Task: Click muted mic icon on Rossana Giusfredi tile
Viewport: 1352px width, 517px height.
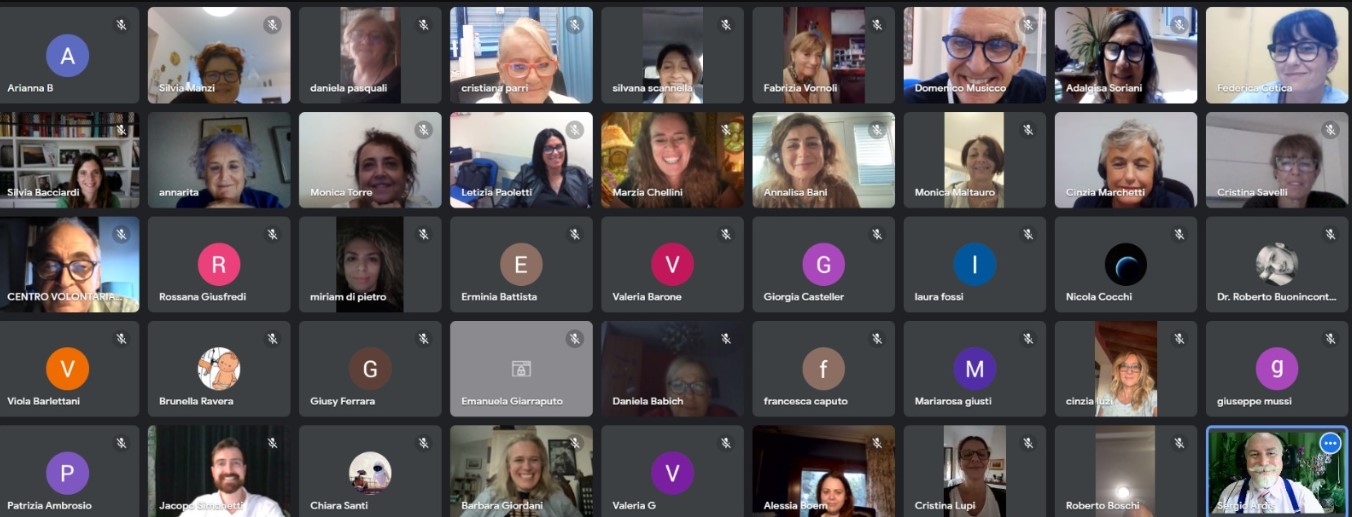Action: point(272,234)
